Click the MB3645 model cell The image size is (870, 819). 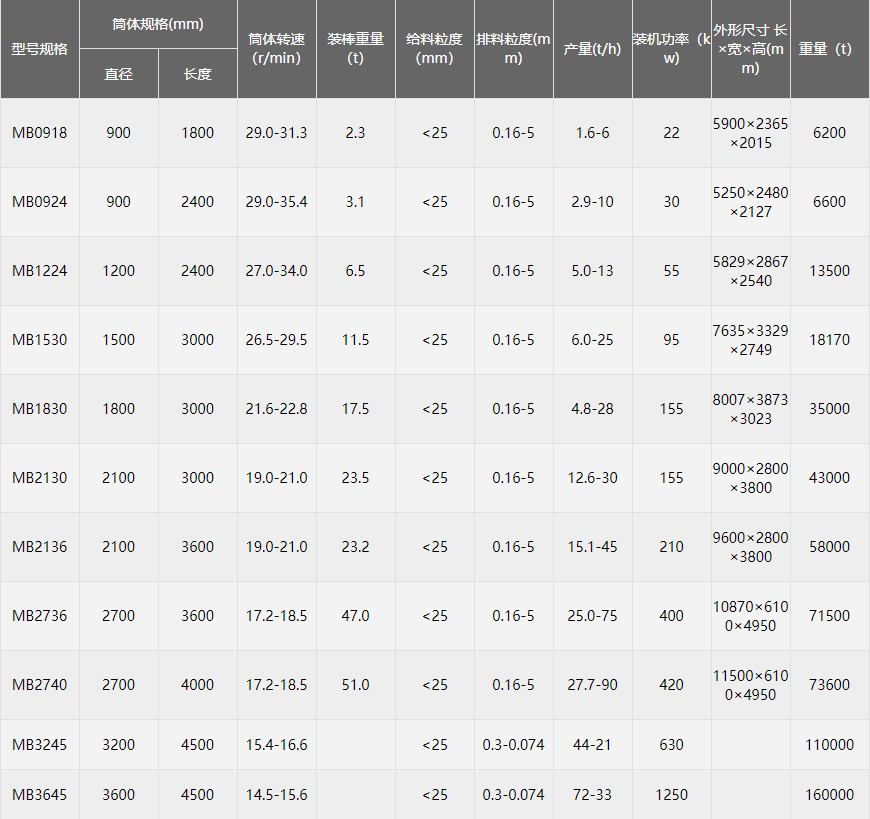click(40, 795)
